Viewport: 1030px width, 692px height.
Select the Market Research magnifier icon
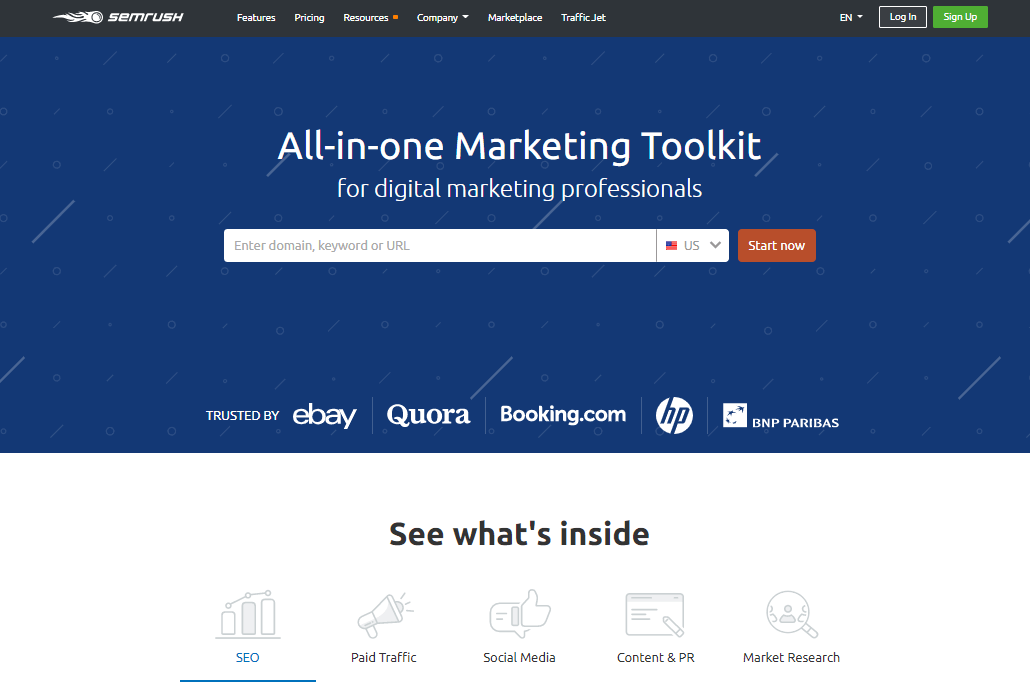(792, 614)
